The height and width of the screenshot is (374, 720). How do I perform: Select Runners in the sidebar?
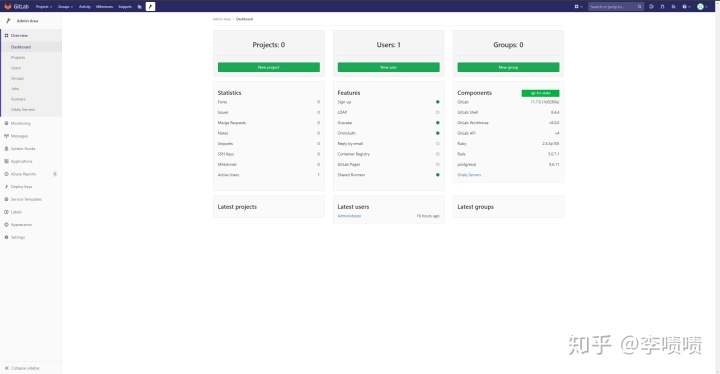pos(18,99)
